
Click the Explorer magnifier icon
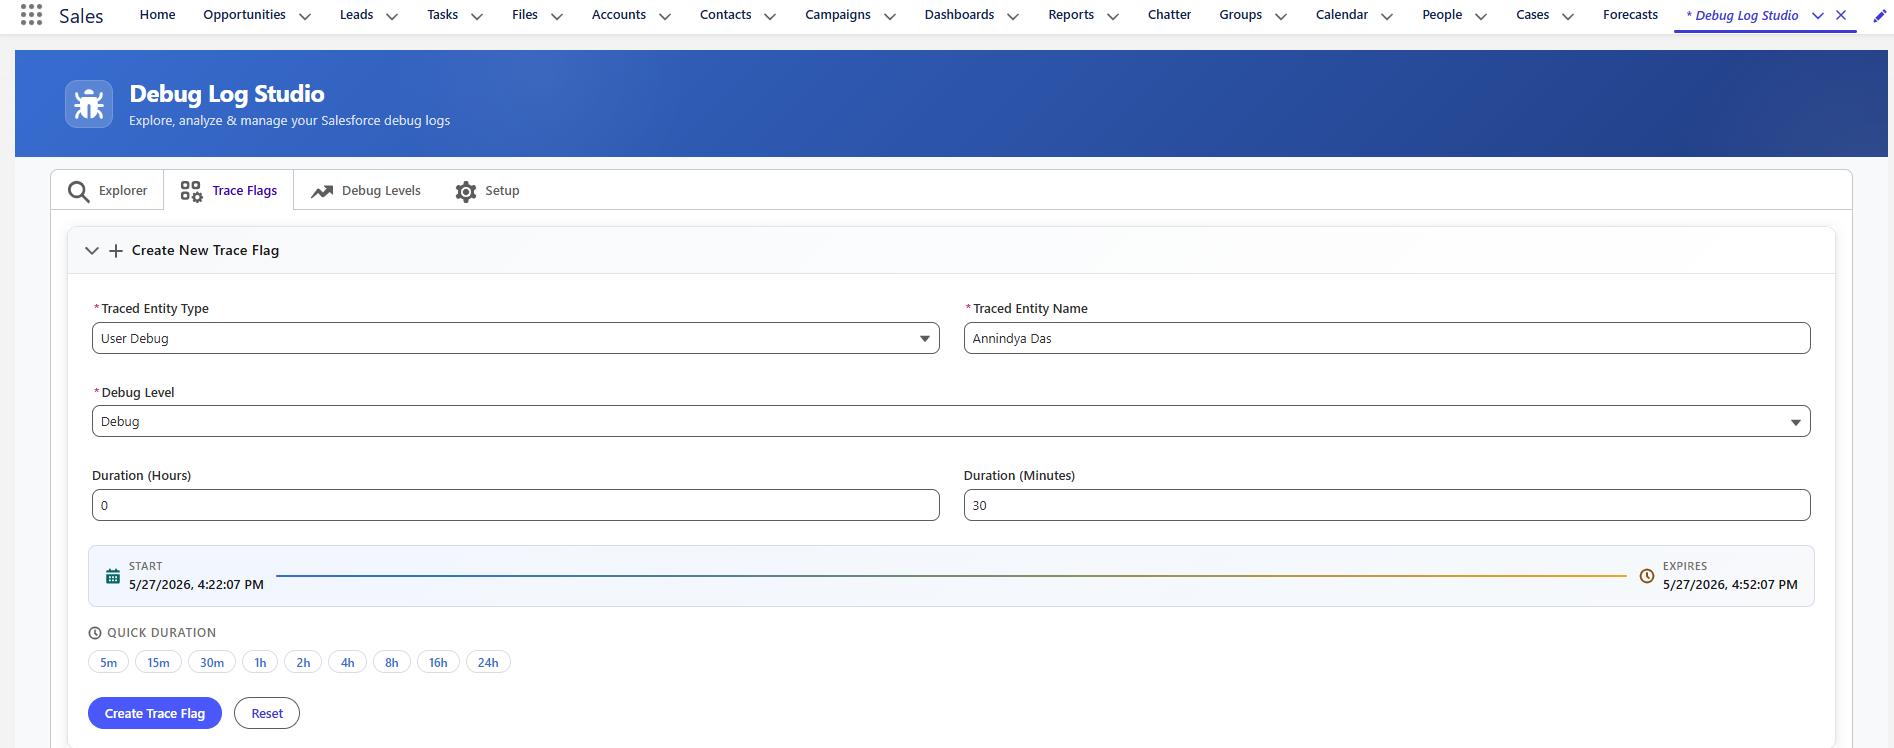[x=78, y=191]
